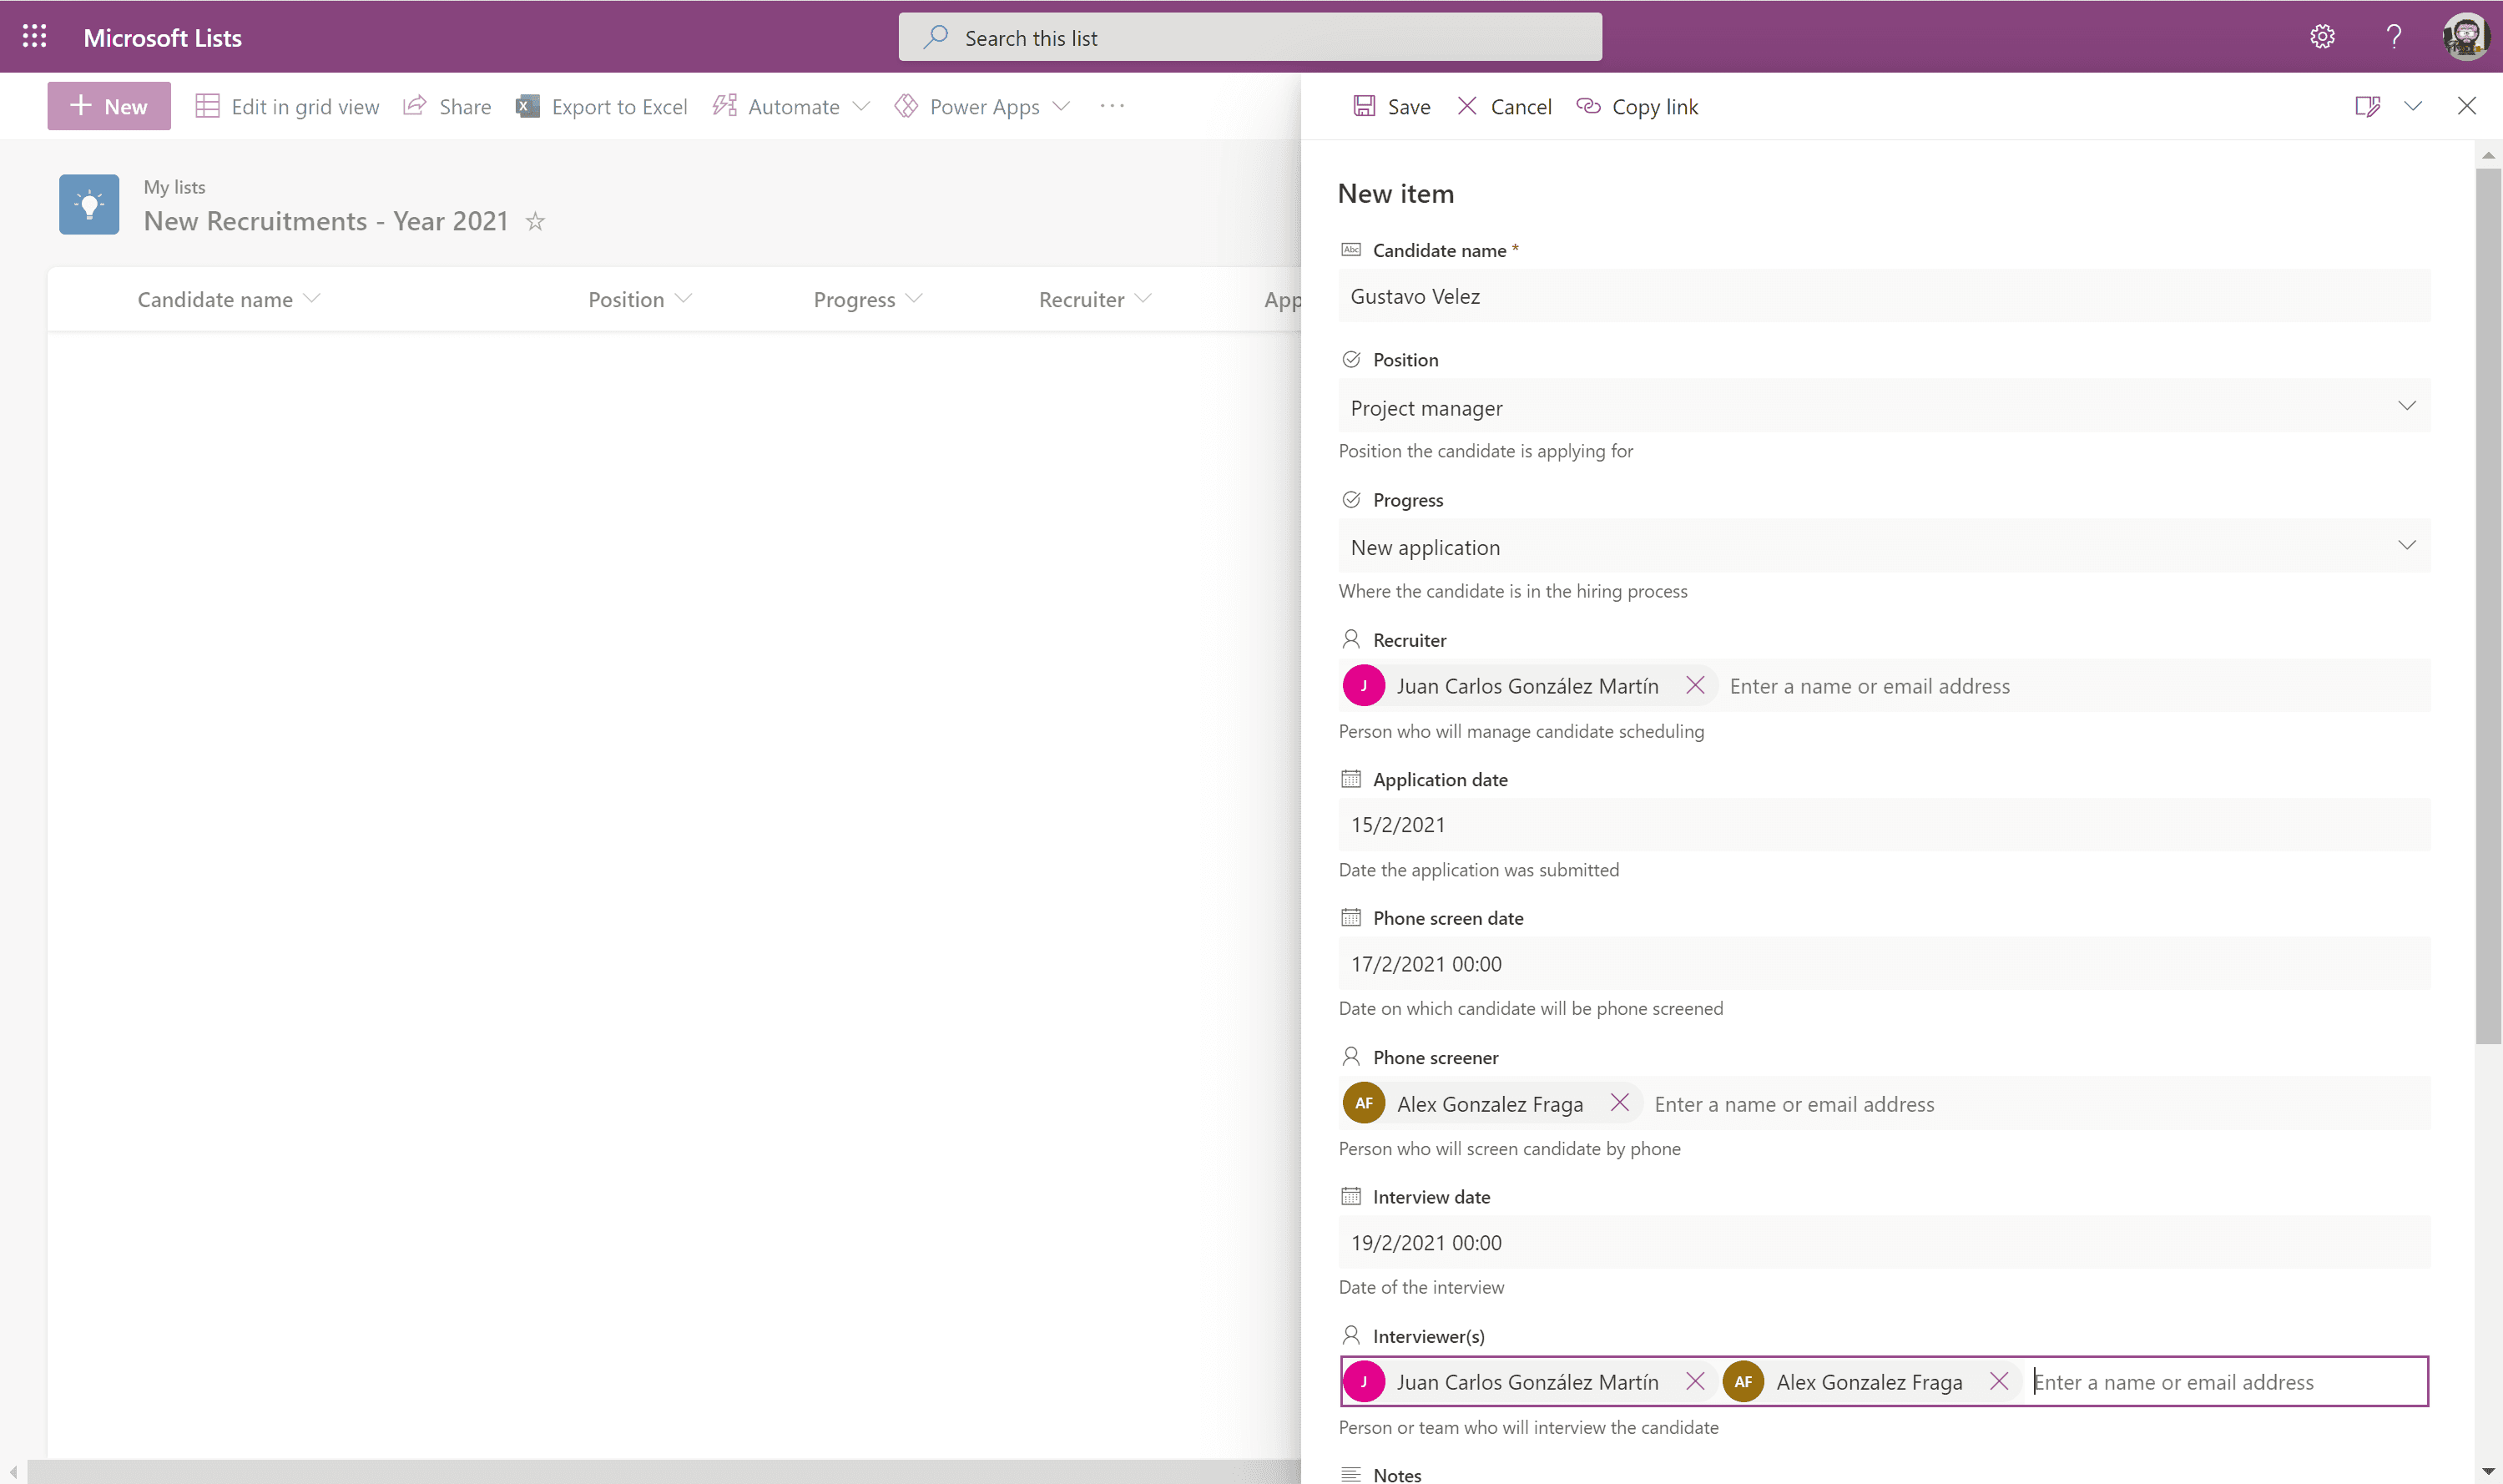Image resolution: width=2503 pixels, height=1484 pixels.
Task: Click the list lightbulb icon tile
Action: click(89, 204)
